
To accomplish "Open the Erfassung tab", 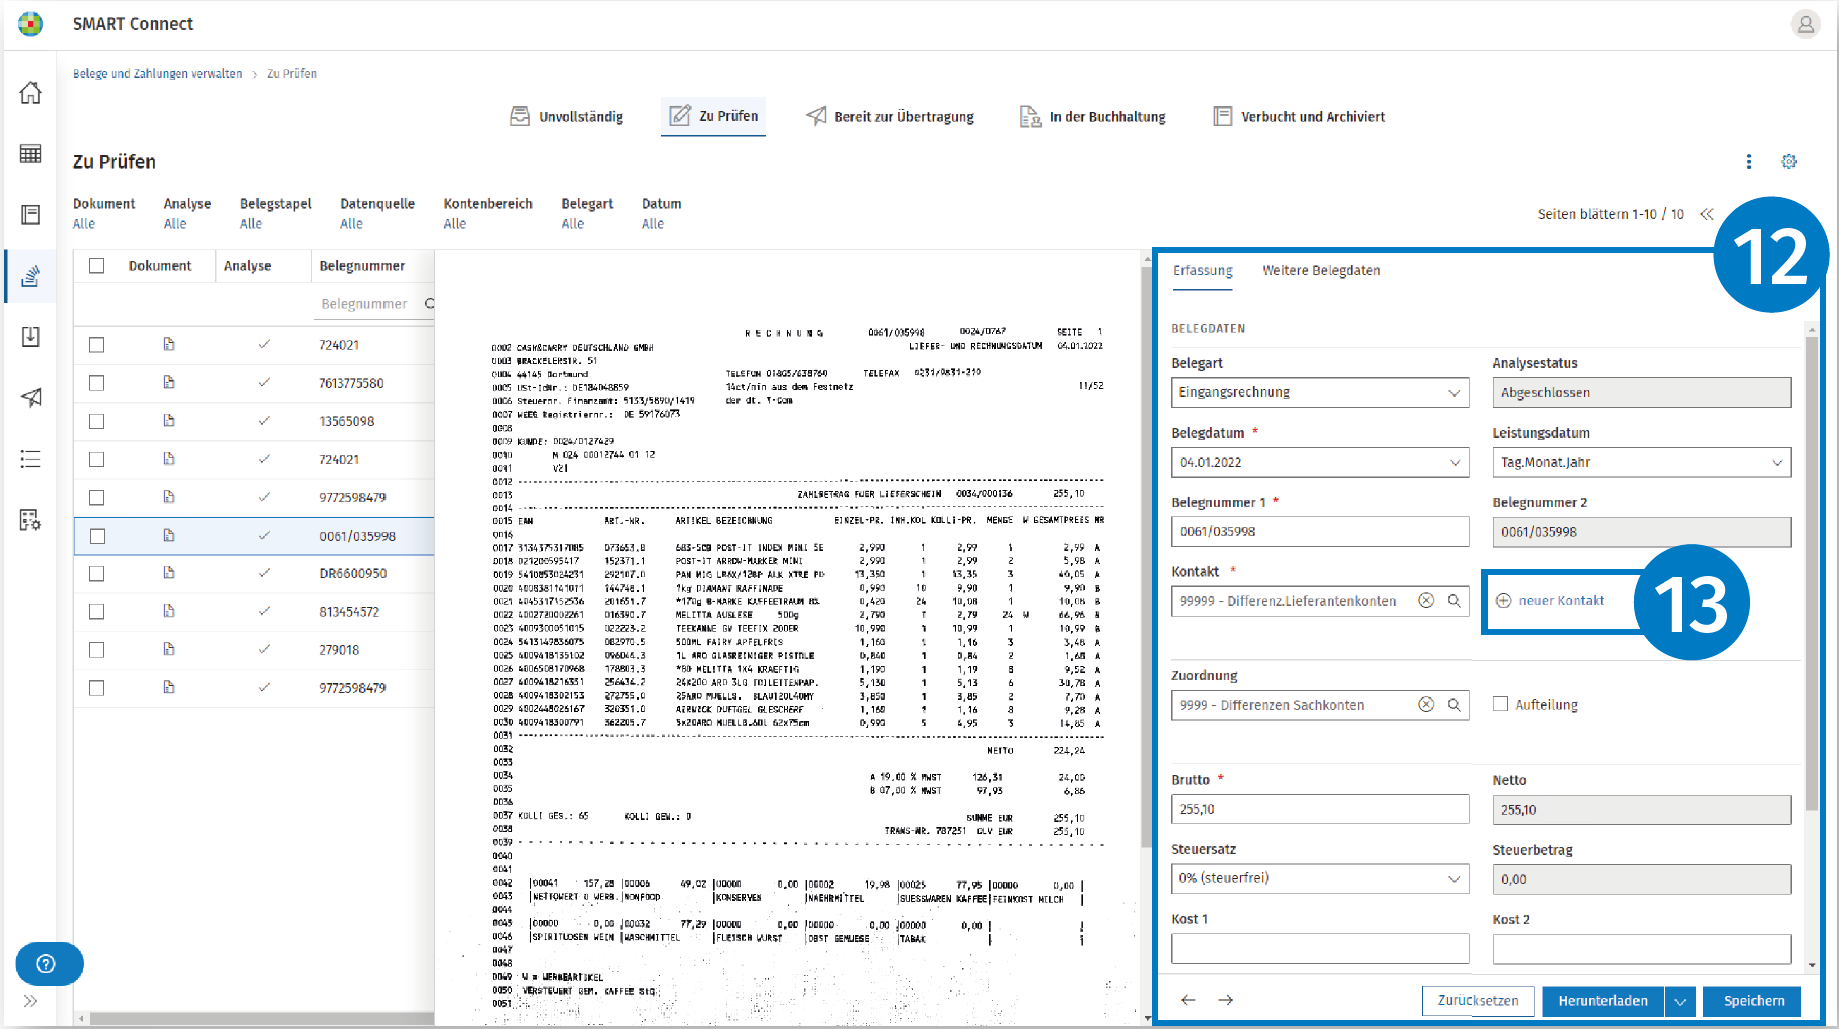I will pyautogui.click(x=1202, y=270).
